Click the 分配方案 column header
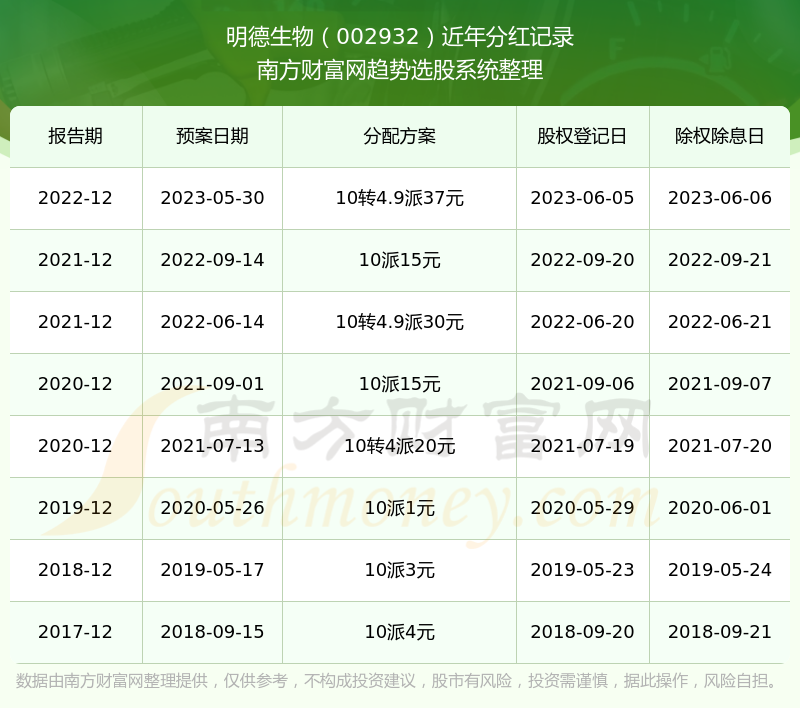Image resolution: width=800 pixels, height=708 pixels. click(399, 136)
